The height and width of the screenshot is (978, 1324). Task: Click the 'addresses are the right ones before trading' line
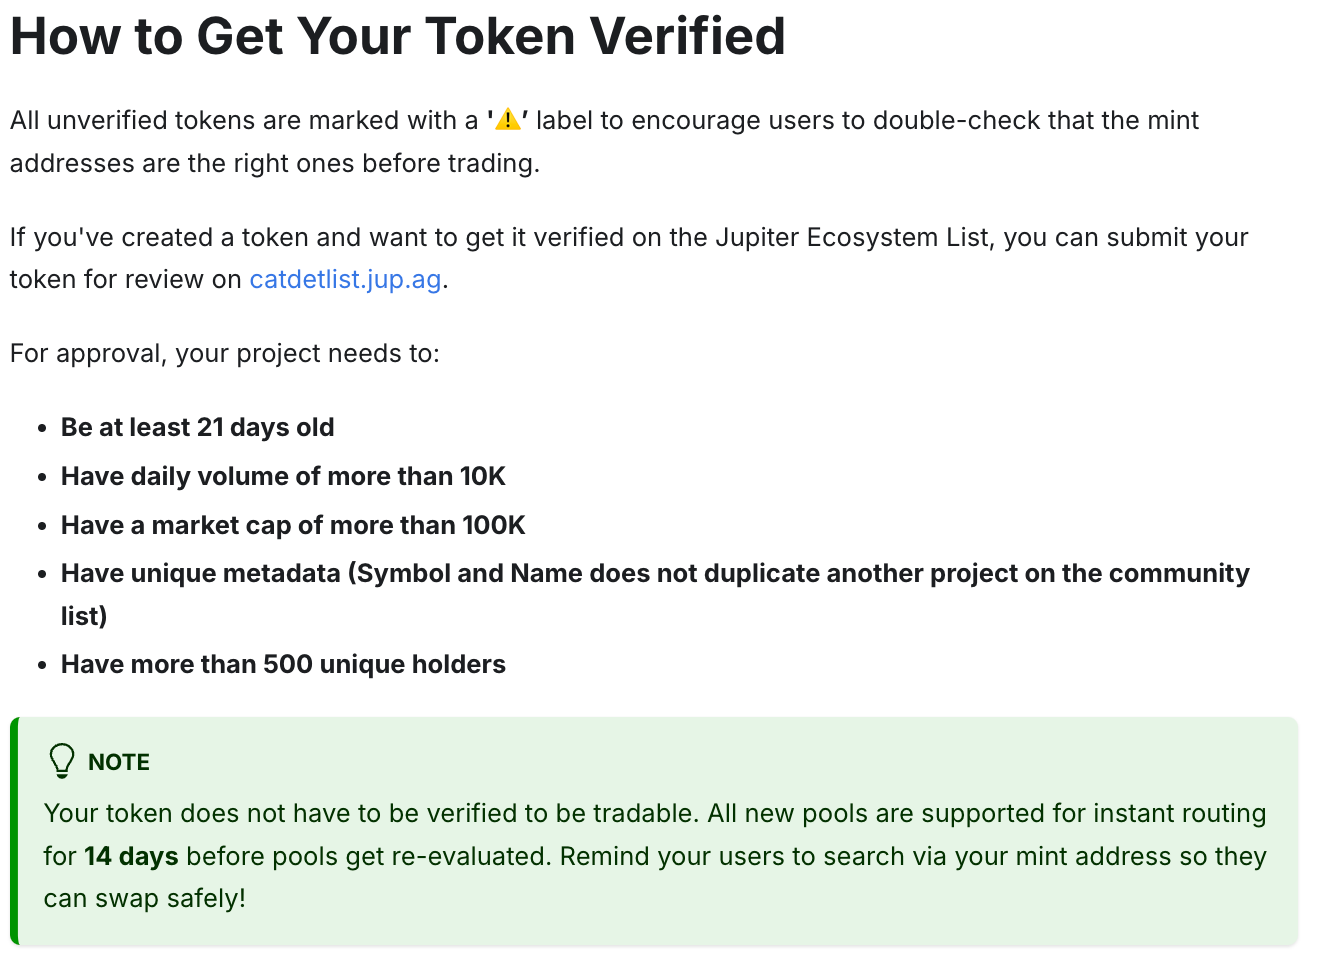pos(275,163)
